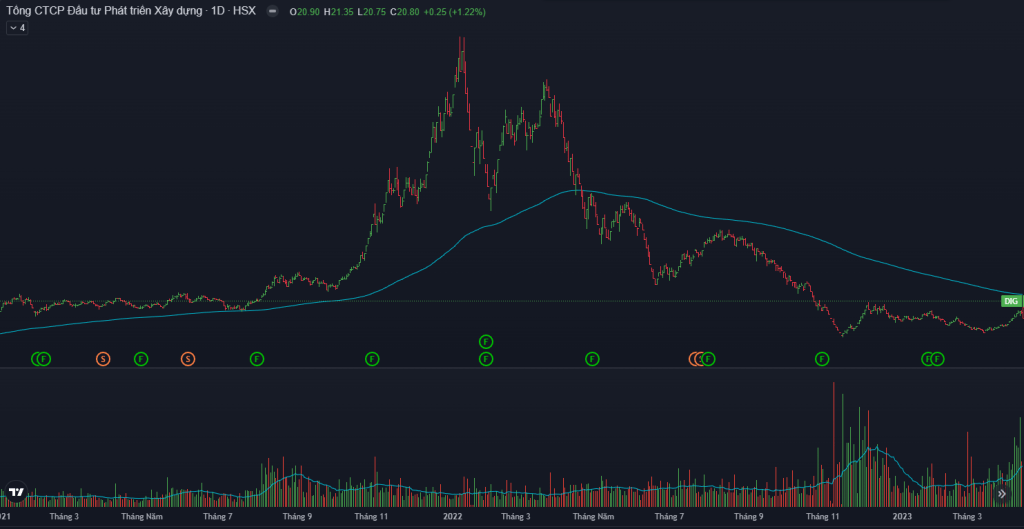Open the second orange S split marker

click(188, 358)
